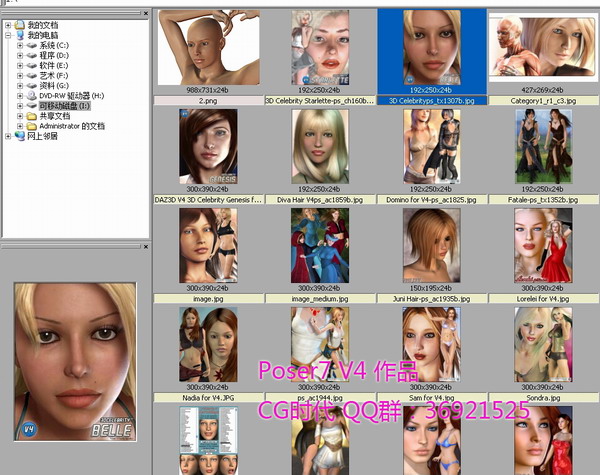Click the Nadia for V4.JPG filename label

209,398
